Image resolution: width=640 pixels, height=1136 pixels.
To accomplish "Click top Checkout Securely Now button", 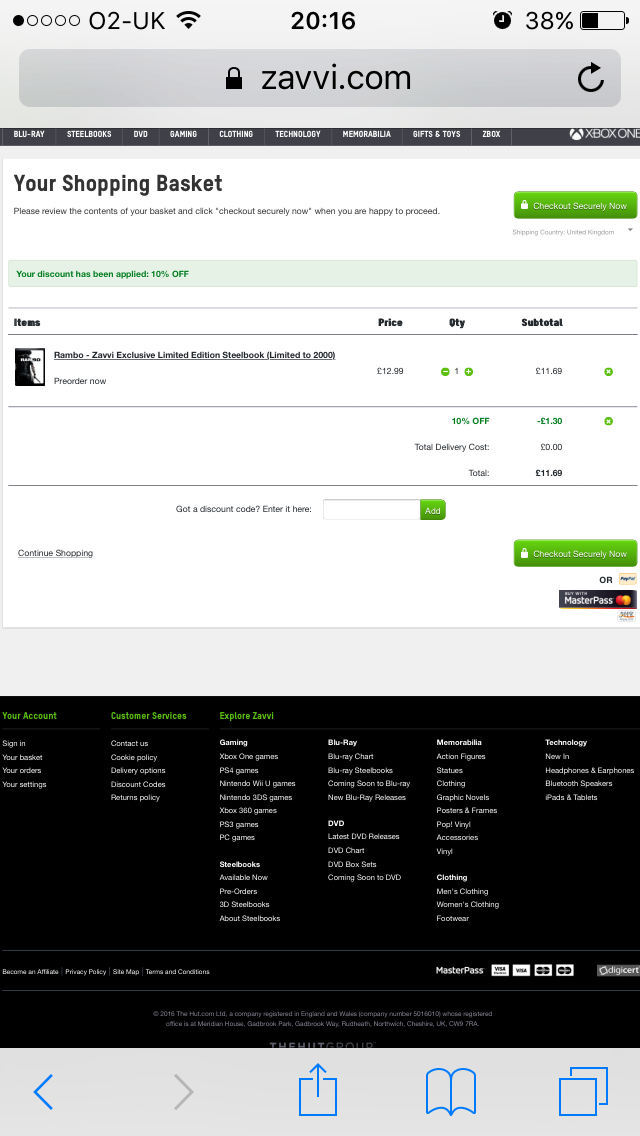I will [x=575, y=206].
